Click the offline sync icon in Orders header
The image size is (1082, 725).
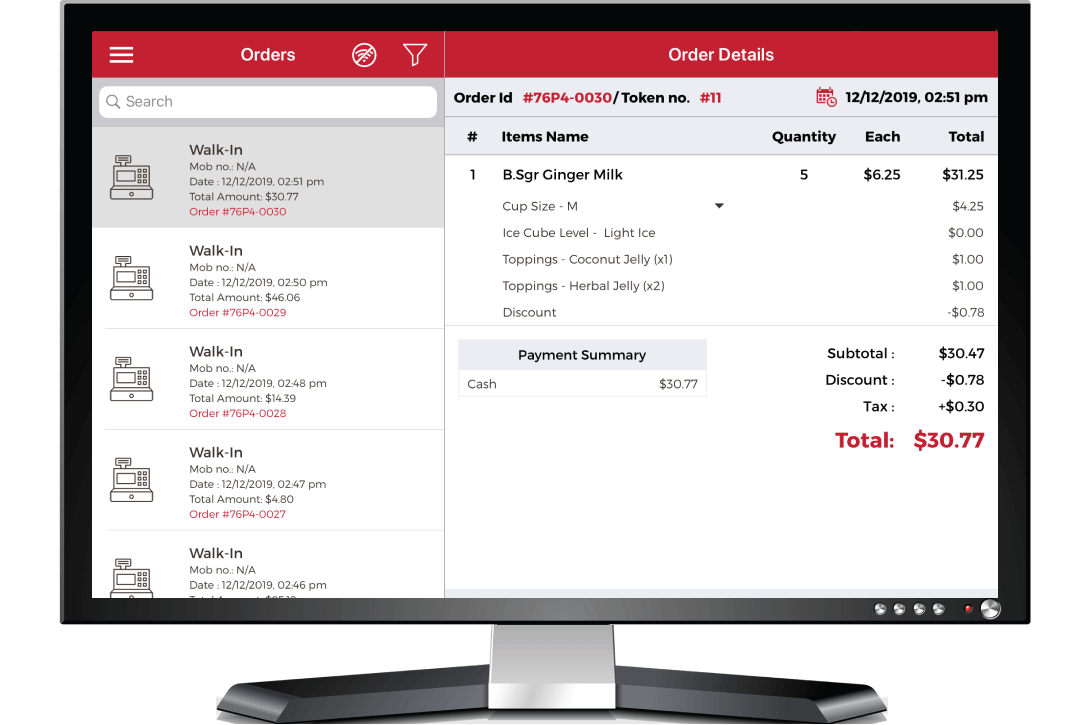pyautogui.click(x=365, y=55)
